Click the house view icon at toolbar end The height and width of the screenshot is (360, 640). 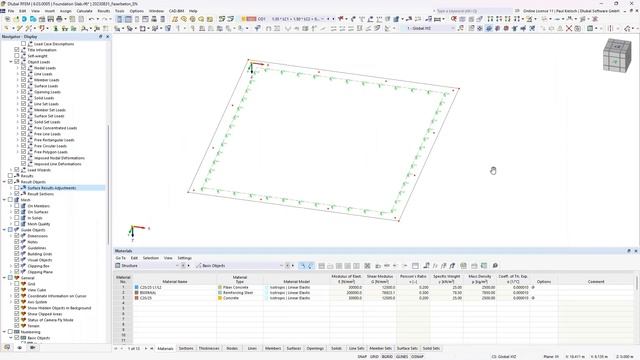628,28
